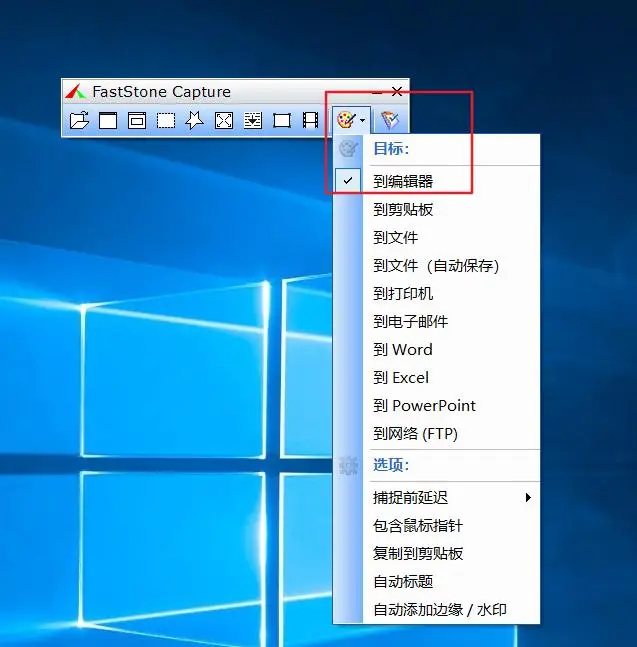Toggle 自动添加边缘 / 水印 option

[x=436, y=609]
